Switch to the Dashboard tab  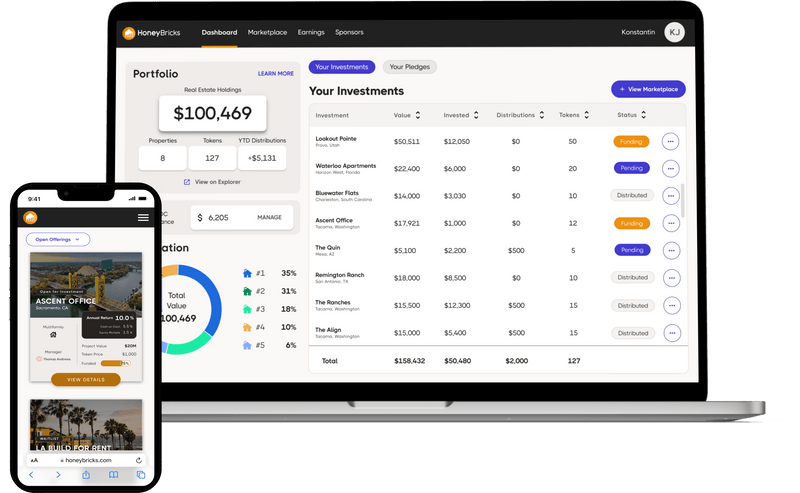tap(219, 32)
